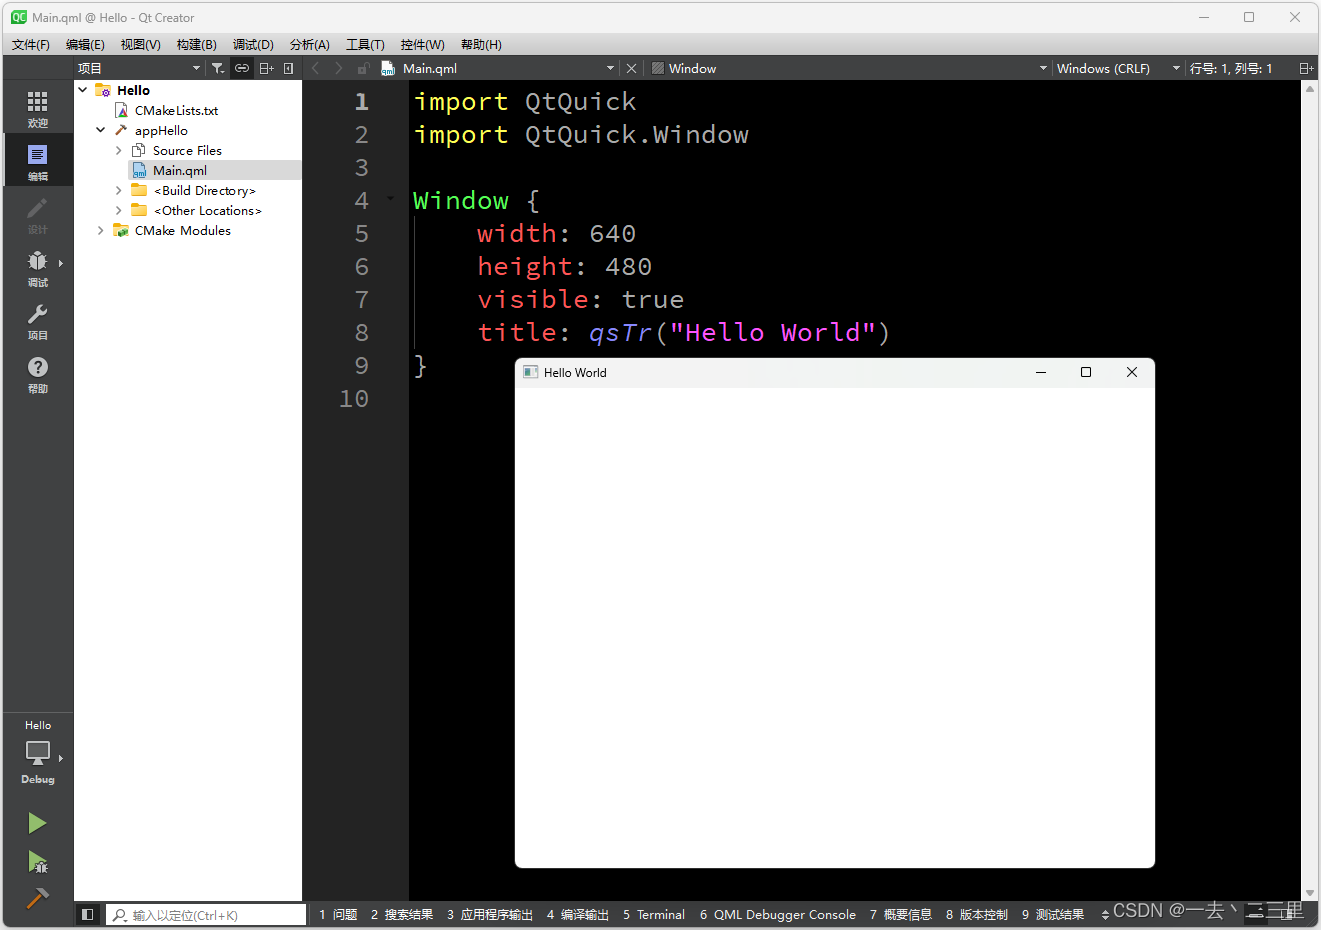Screen dimensions: 1321x930
Task: Open the 控件(W) menu
Action: (x=422, y=44)
